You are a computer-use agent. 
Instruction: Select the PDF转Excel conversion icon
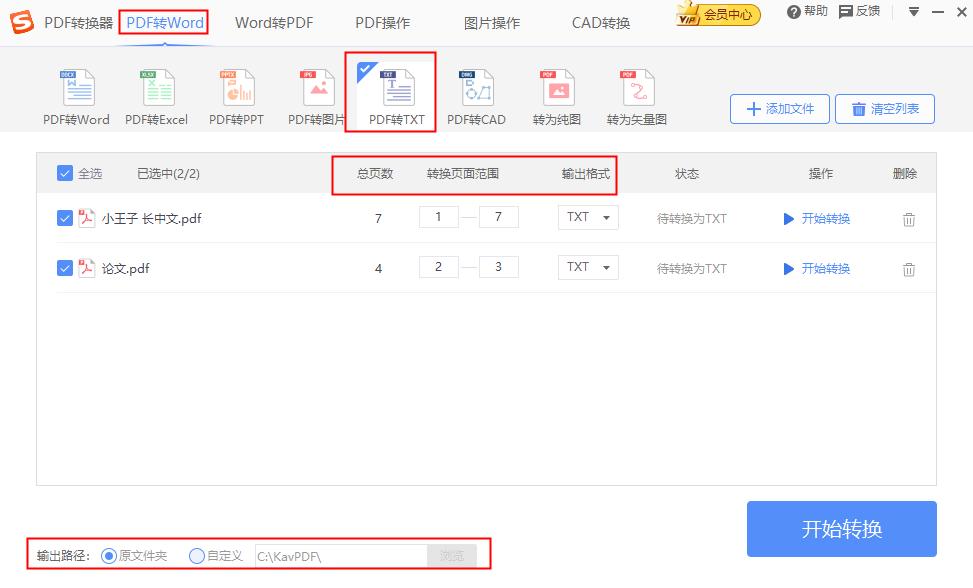coord(158,88)
